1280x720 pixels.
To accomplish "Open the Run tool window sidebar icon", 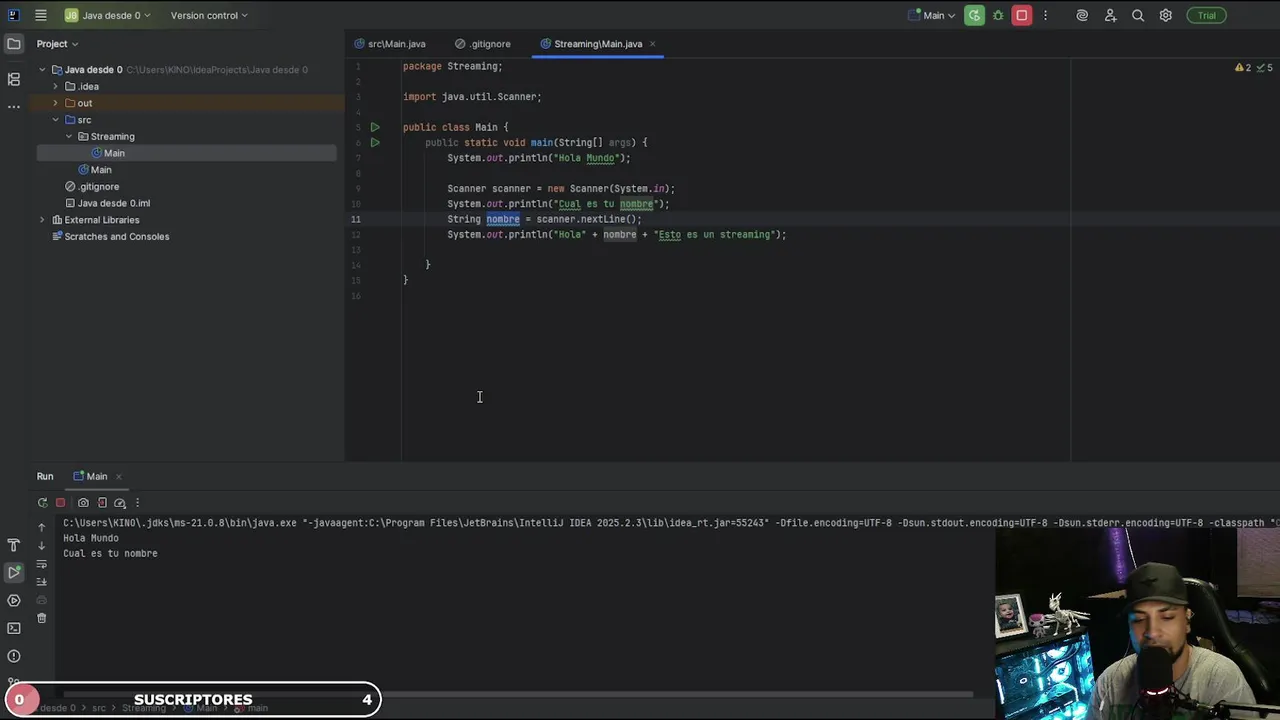I will tap(13, 572).
